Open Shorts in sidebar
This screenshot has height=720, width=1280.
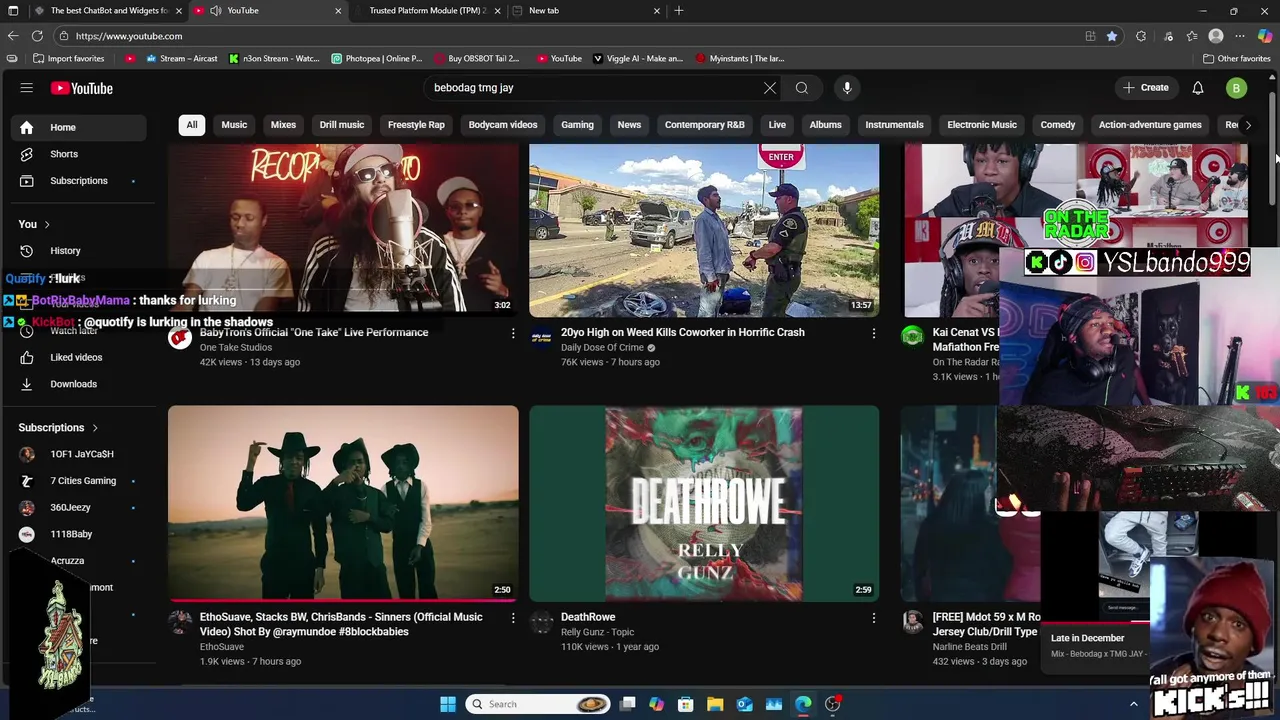click(x=78, y=154)
